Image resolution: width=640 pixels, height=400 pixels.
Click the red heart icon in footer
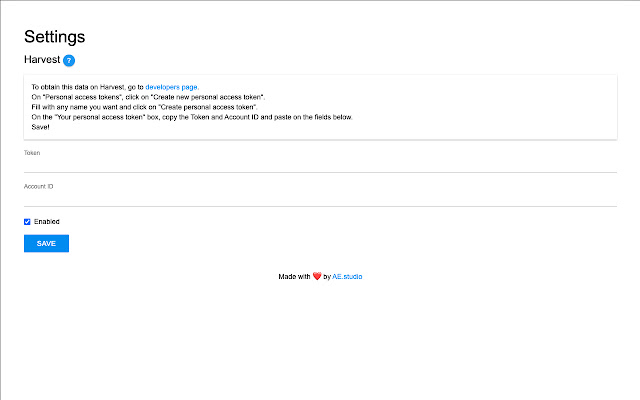tap(317, 276)
